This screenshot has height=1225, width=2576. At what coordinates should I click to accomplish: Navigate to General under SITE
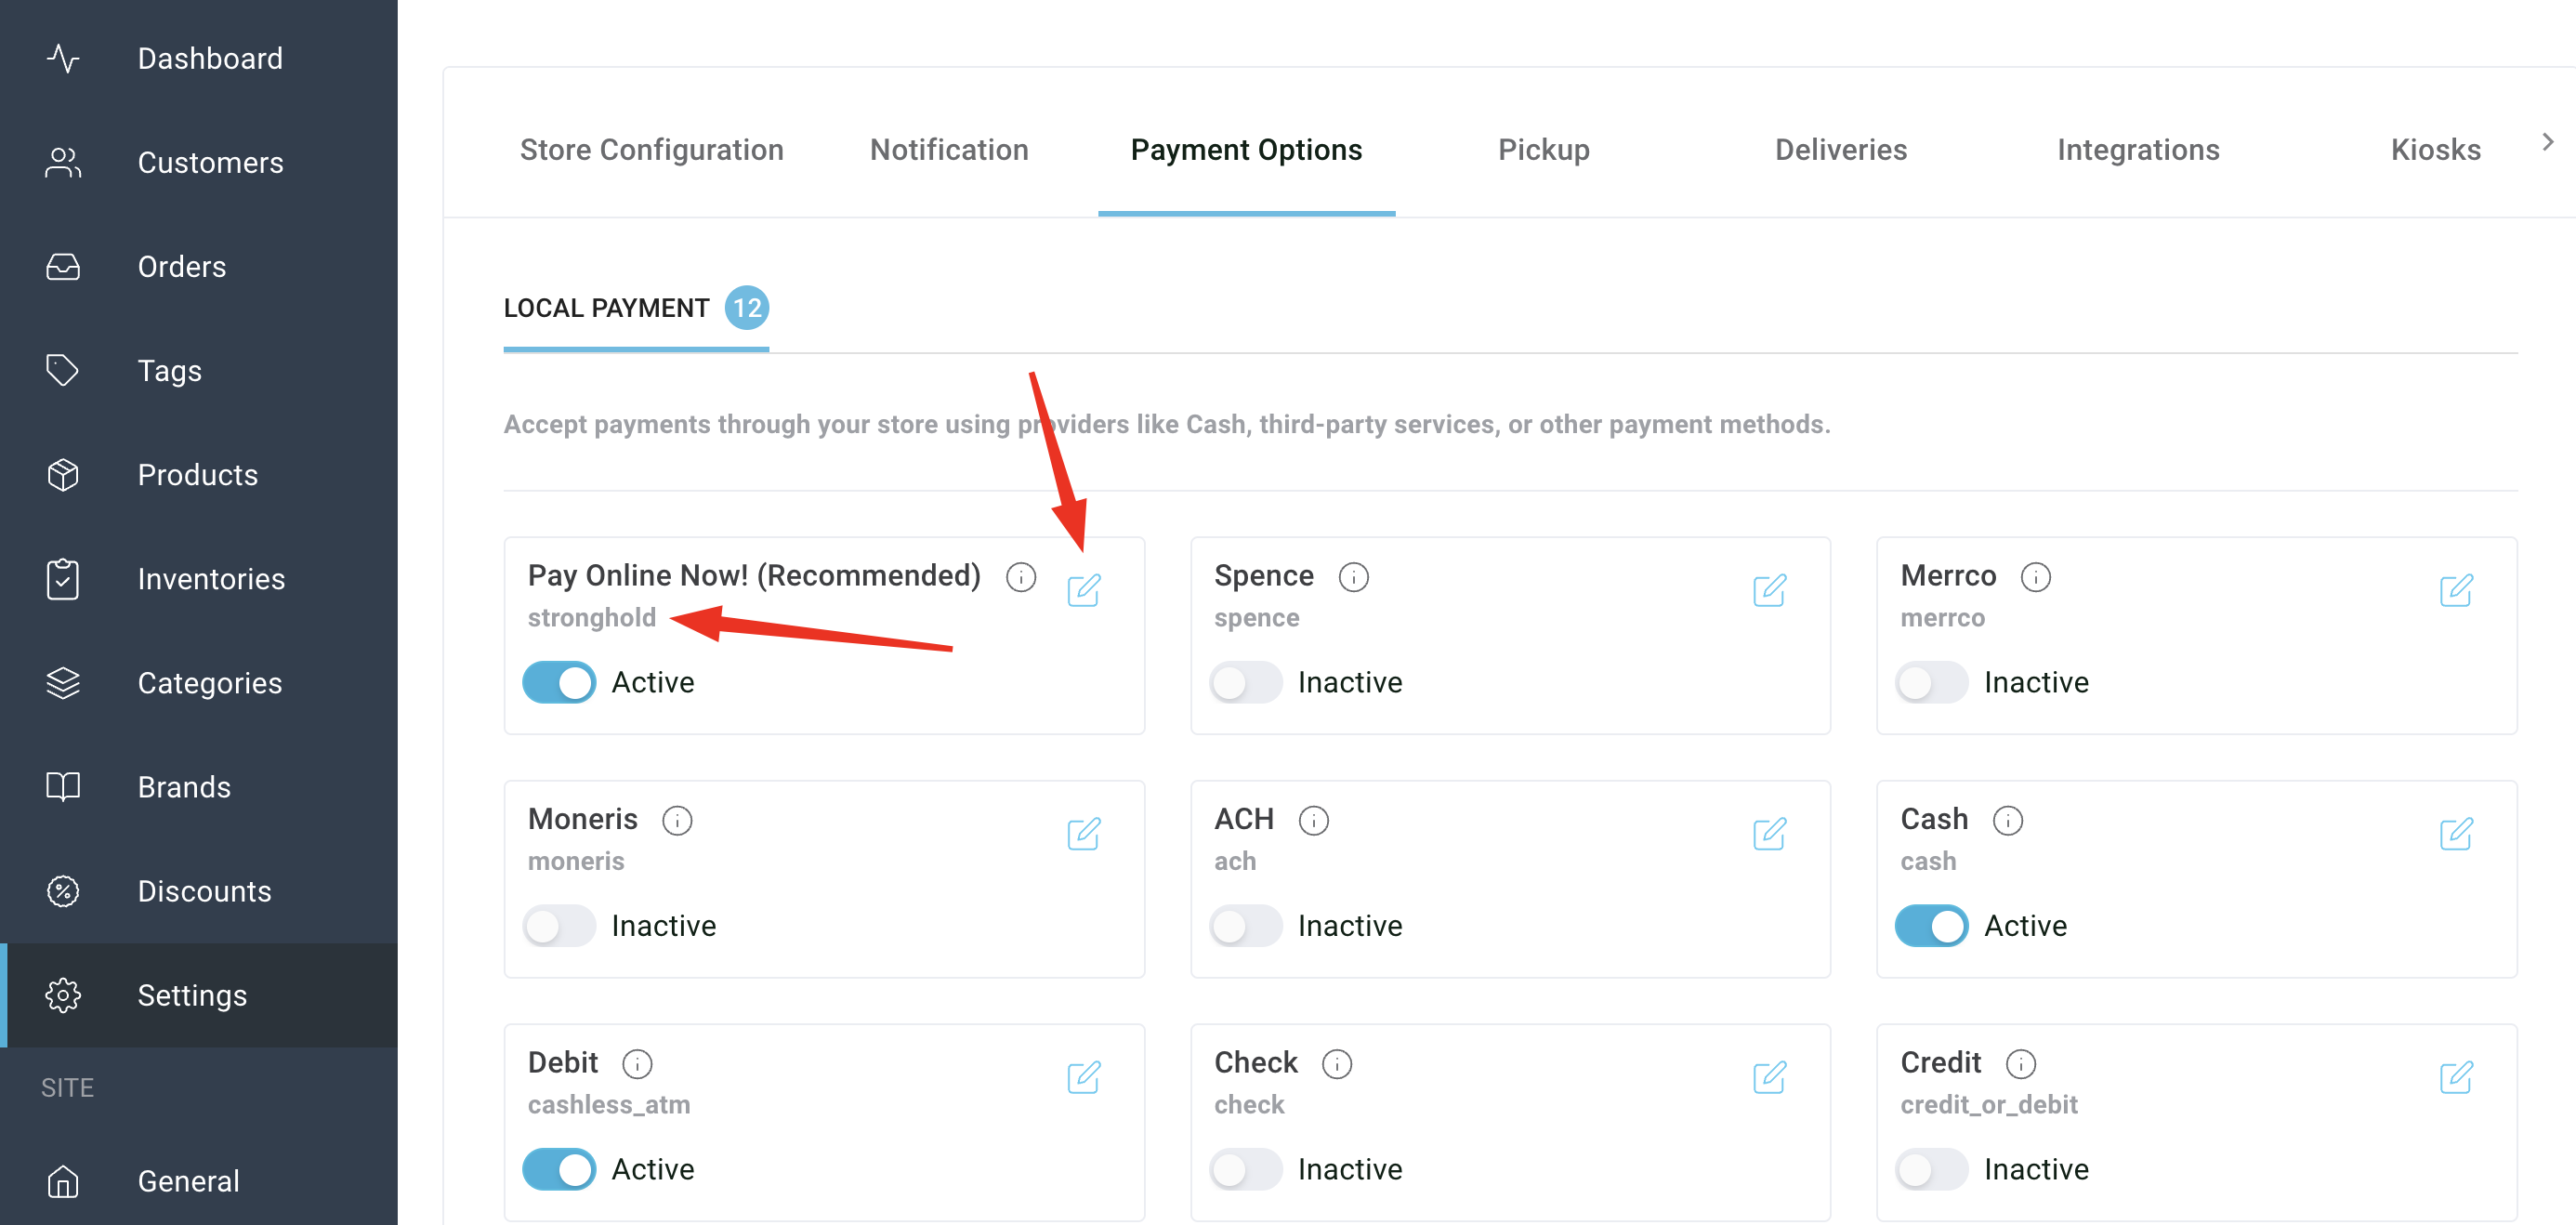(x=188, y=1180)
